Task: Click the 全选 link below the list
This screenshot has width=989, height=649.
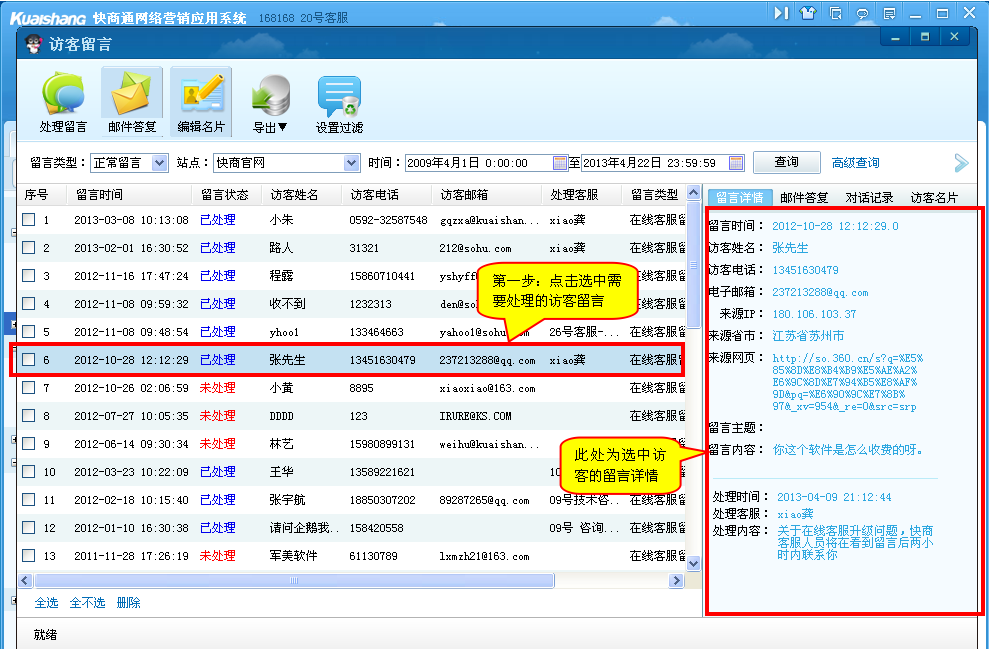Action: point(46,603)
